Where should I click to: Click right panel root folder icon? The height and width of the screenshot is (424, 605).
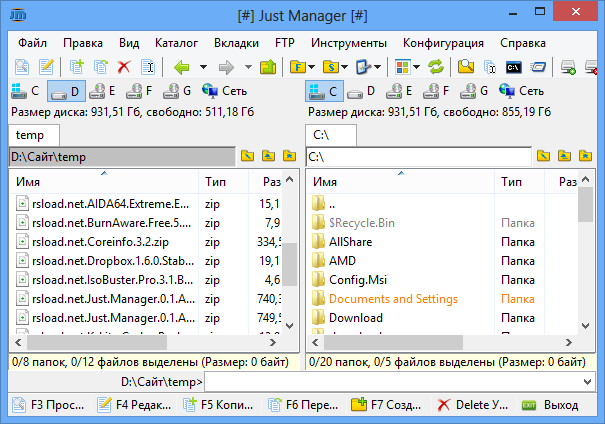click(543, 156)
